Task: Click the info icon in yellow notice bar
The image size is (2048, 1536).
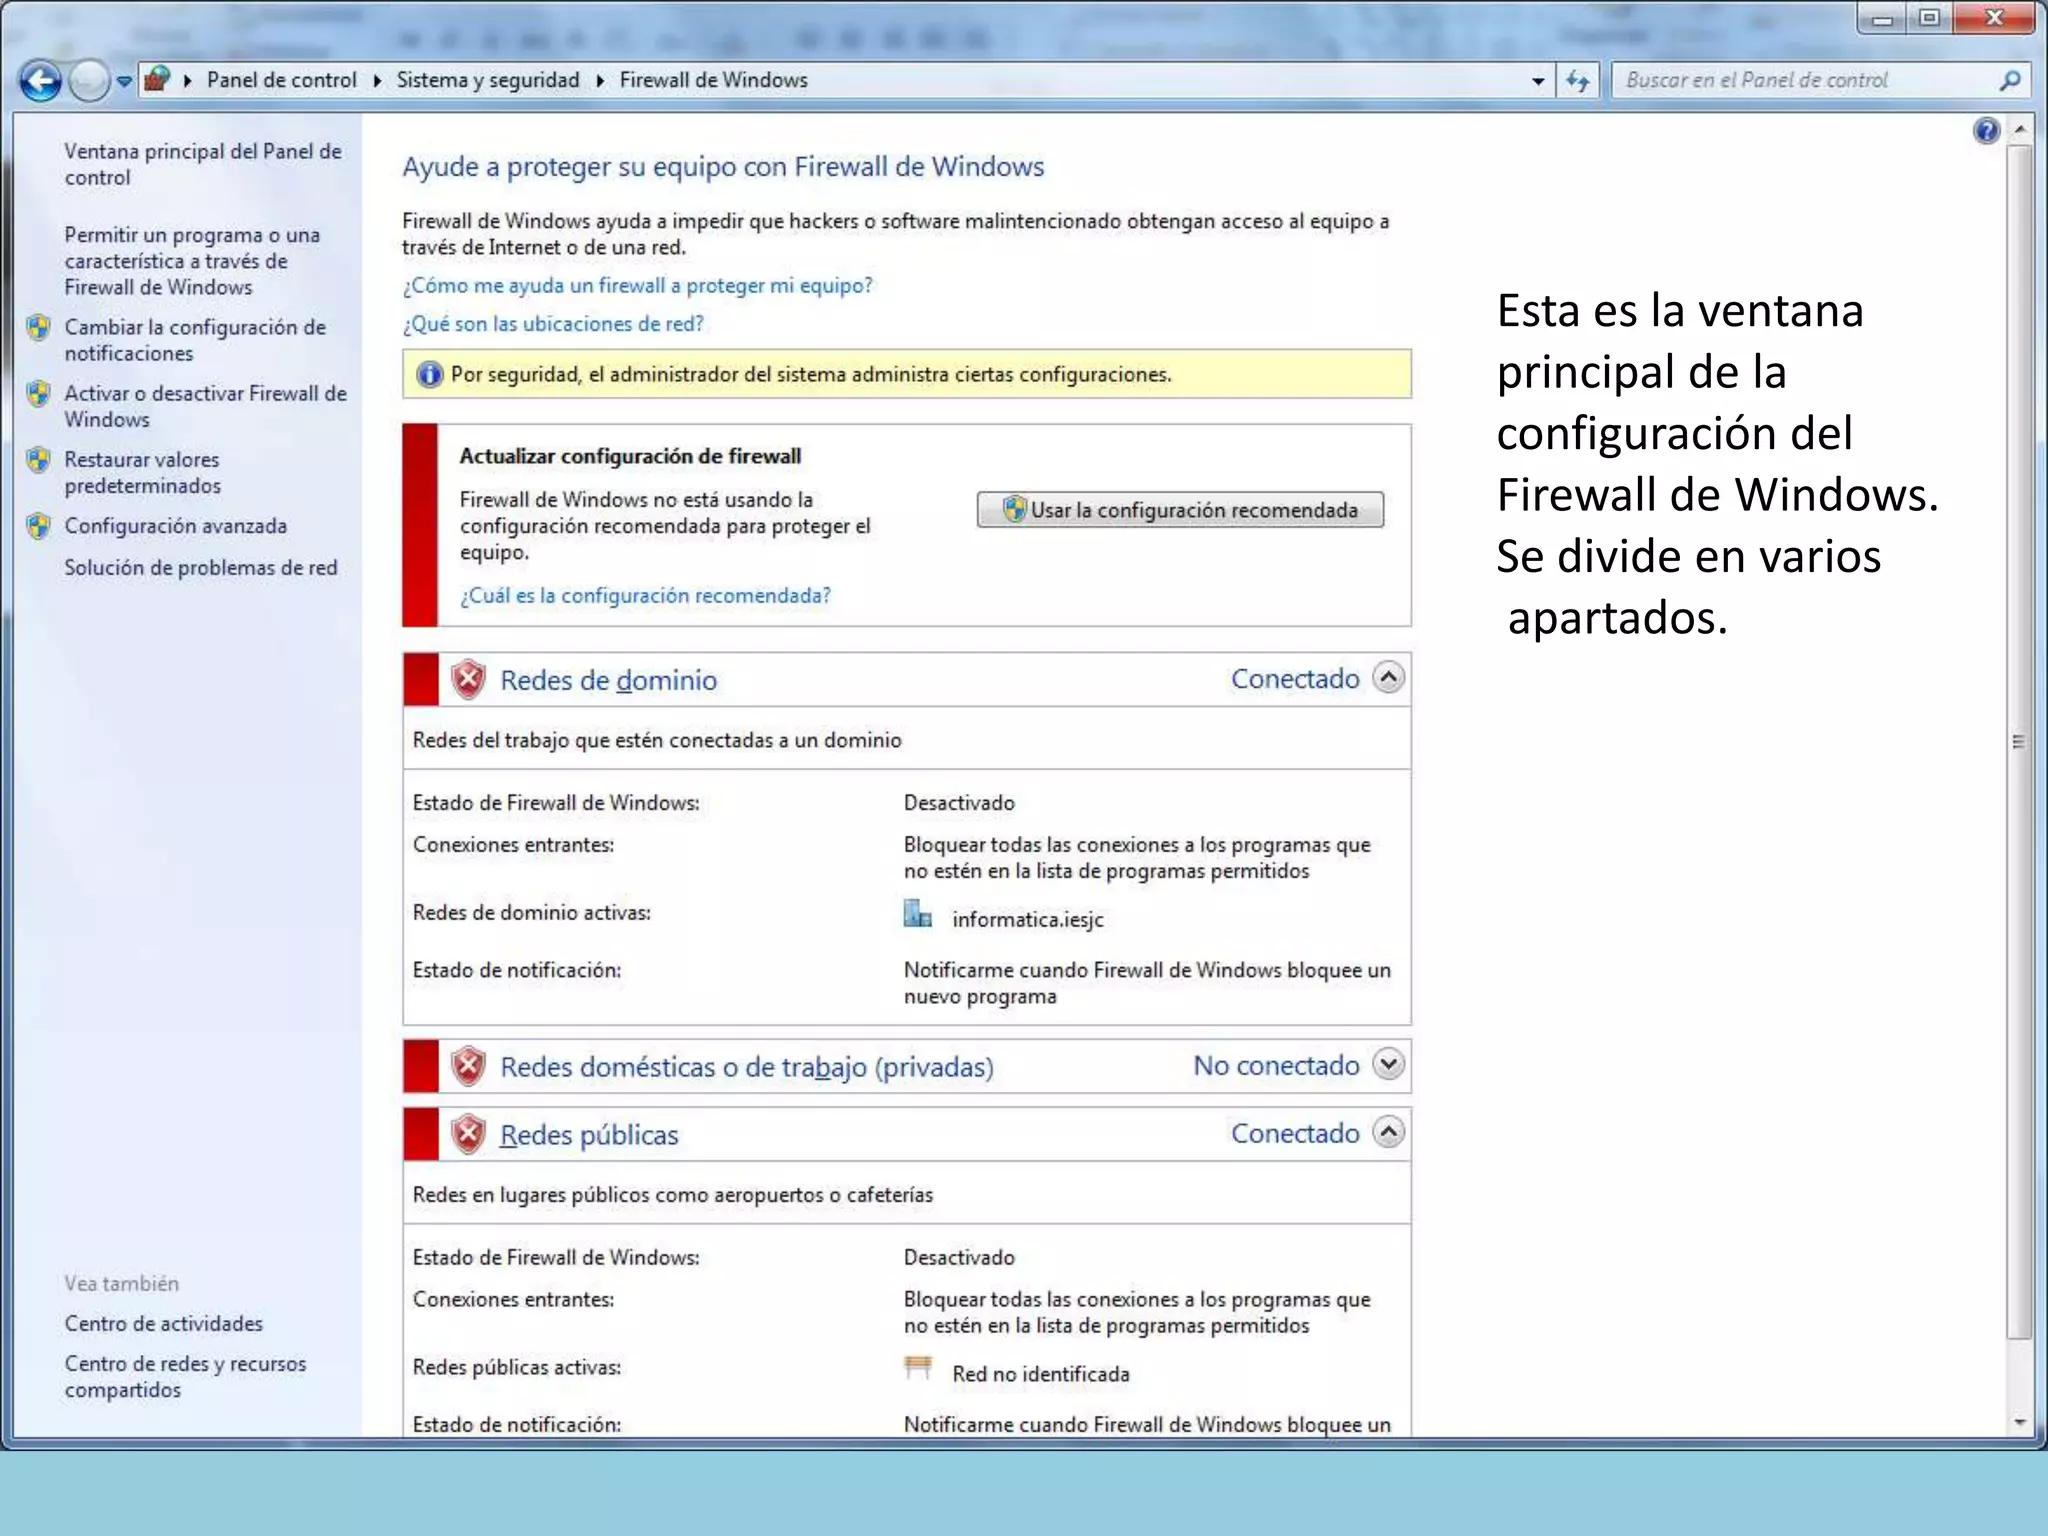Action: 429,375
